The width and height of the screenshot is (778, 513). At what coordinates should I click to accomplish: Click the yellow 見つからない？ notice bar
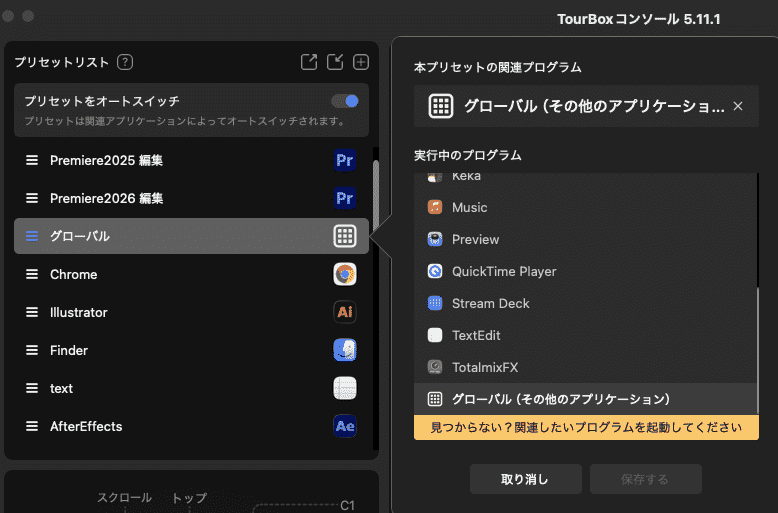point(586,427)
